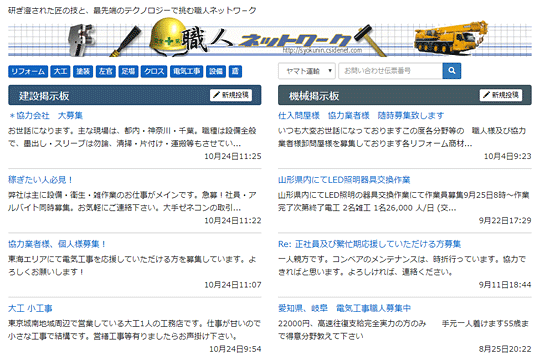Select the リフォーム category tag
Screen dimensions: 540x360
coord(28,71)
